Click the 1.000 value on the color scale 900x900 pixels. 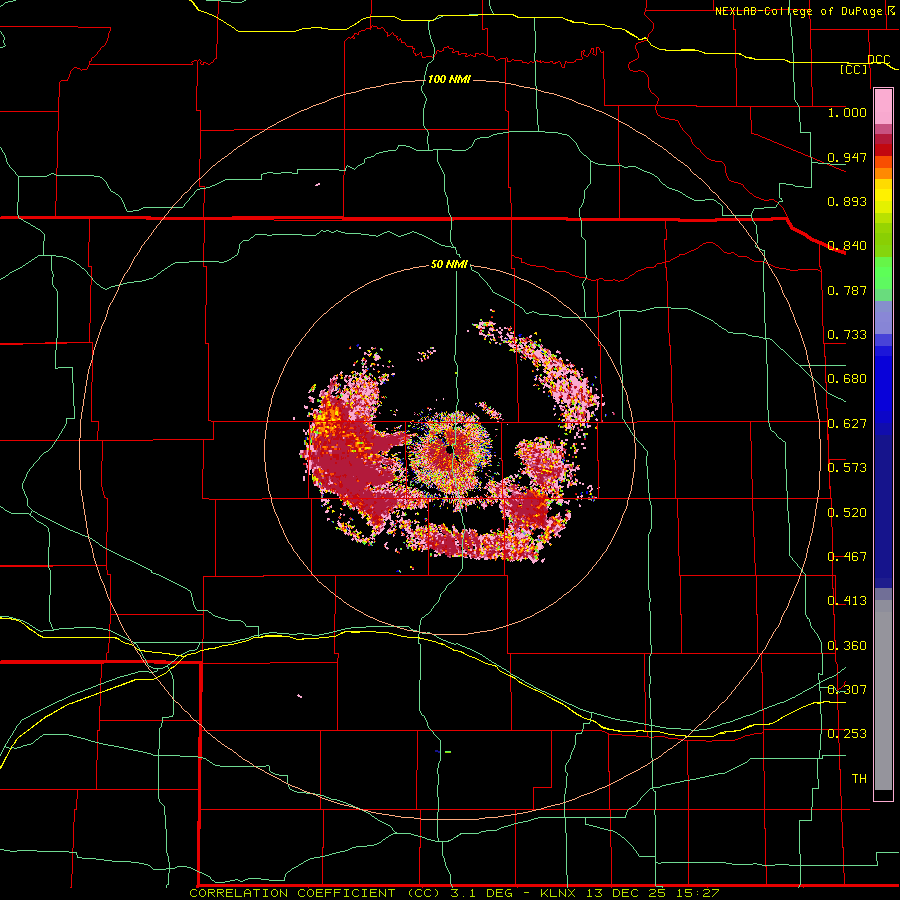[847, 112]
